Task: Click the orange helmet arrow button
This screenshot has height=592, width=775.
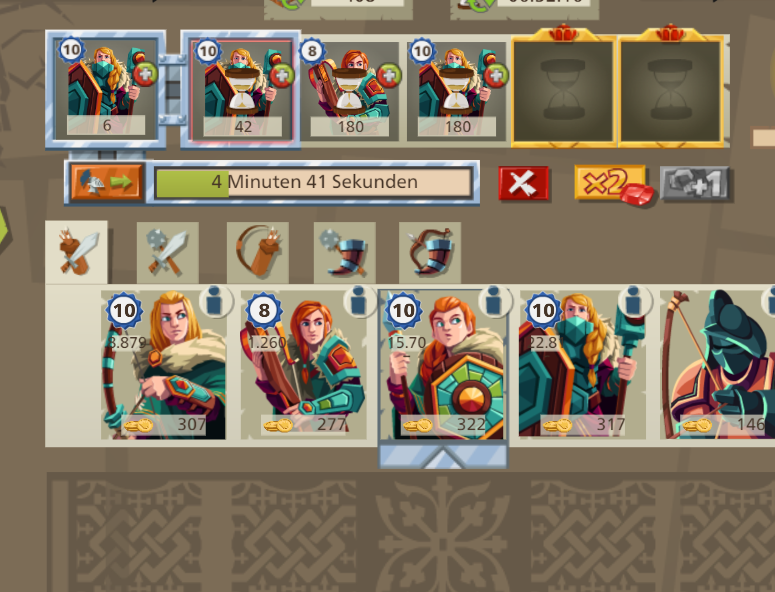Action: coord(107,182)
